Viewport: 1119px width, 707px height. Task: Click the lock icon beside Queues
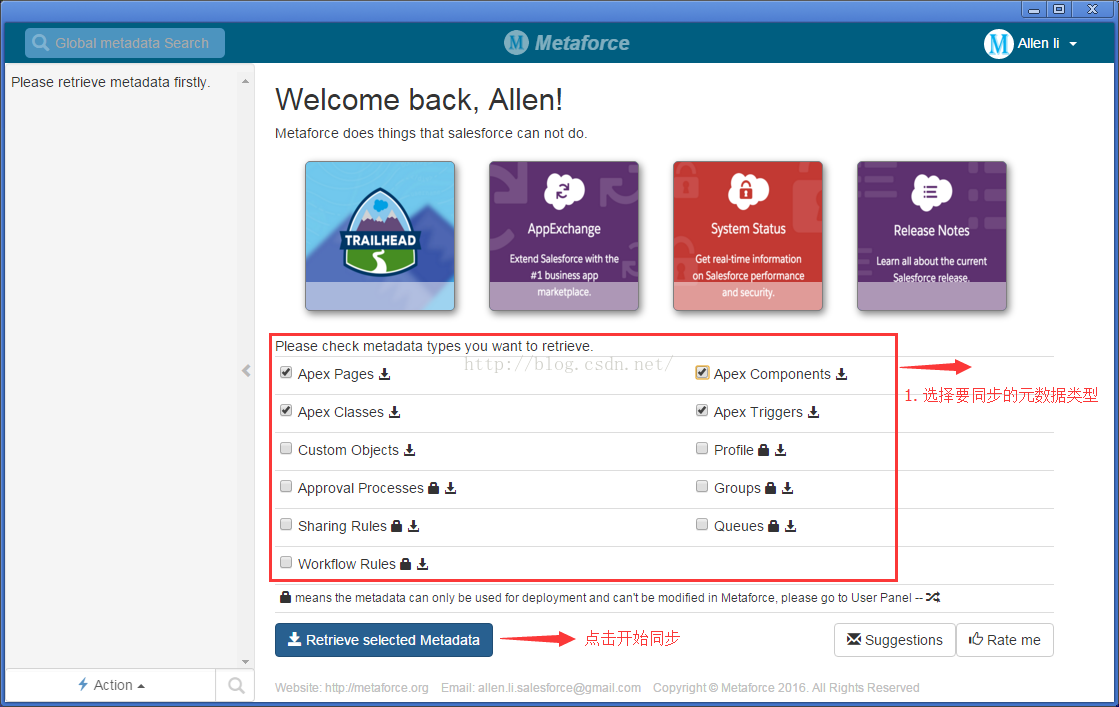click(774, 526)
